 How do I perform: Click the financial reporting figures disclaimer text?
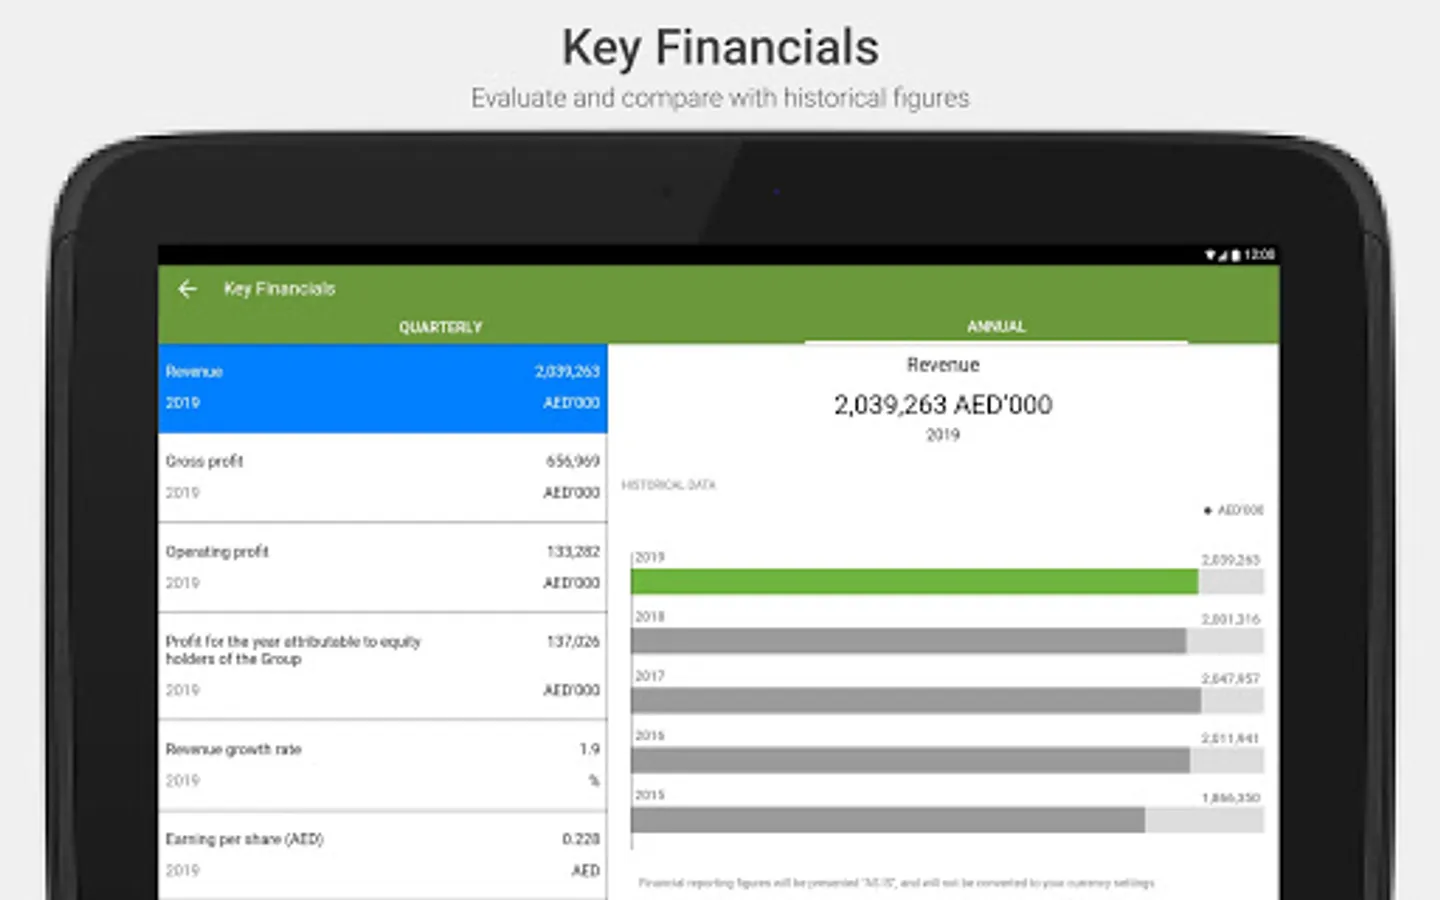896,883
